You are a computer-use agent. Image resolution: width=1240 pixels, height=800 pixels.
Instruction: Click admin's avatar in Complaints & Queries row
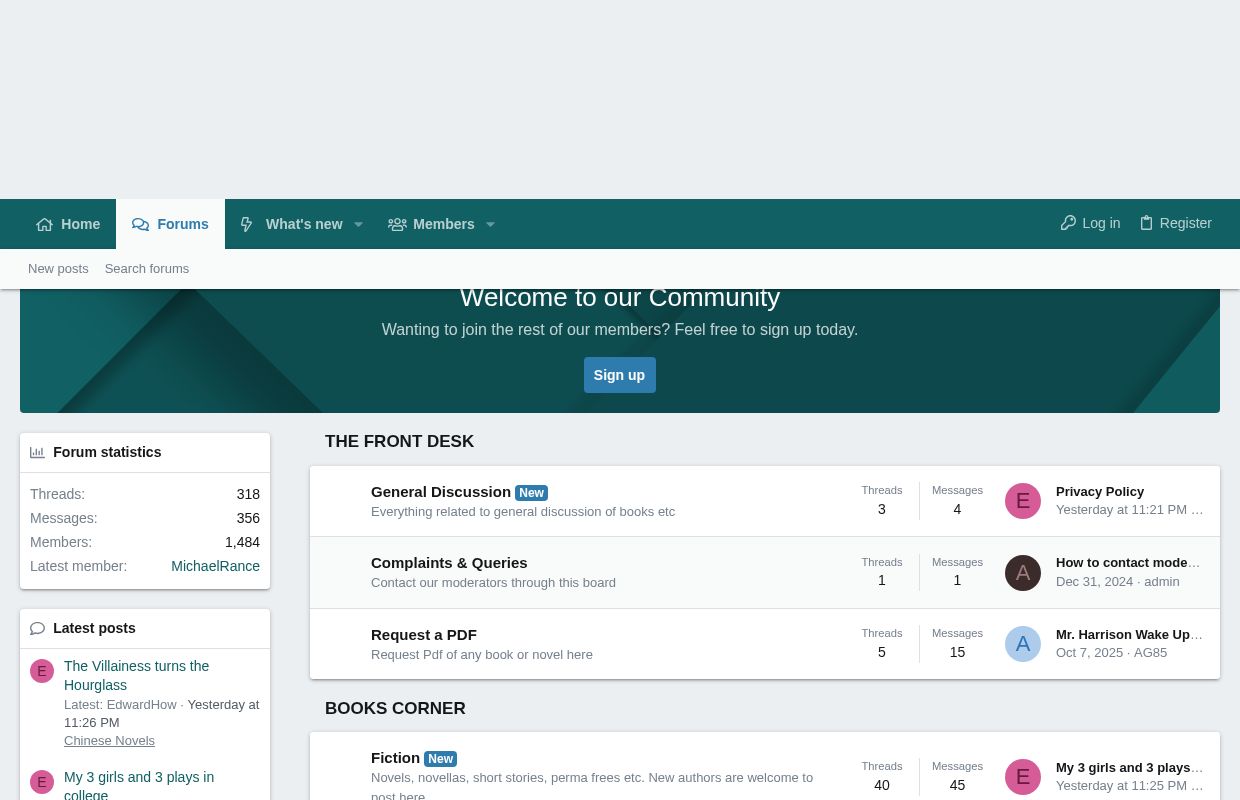click(x=1022, y=573)
